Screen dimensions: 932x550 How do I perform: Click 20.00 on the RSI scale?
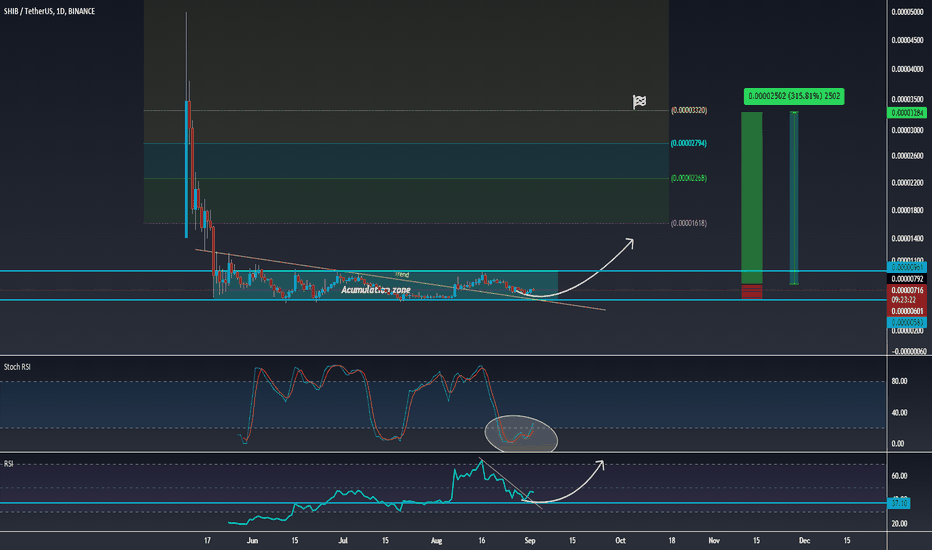(899, 524)
